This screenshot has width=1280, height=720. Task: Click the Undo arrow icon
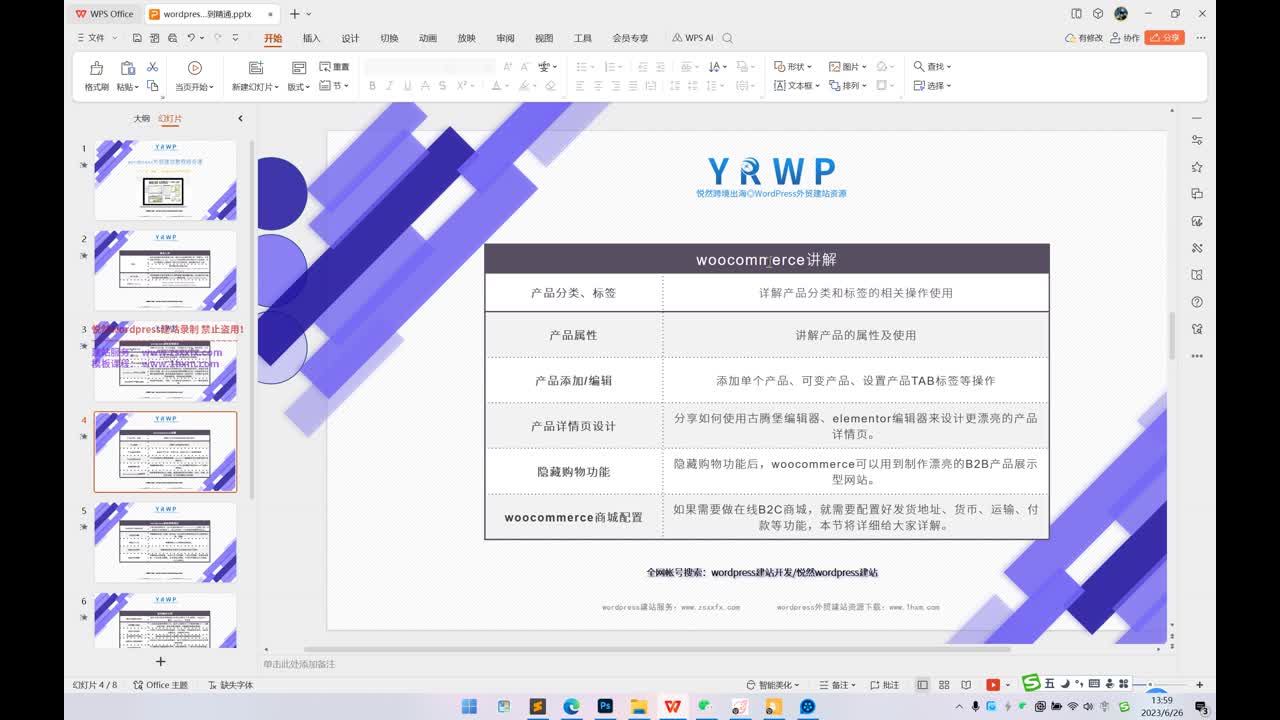[x=190, y=38]
